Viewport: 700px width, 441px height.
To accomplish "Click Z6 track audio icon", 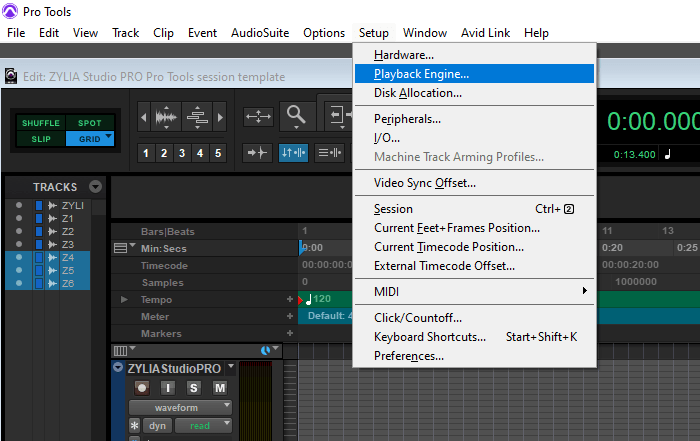I will [x=53, y=283].
